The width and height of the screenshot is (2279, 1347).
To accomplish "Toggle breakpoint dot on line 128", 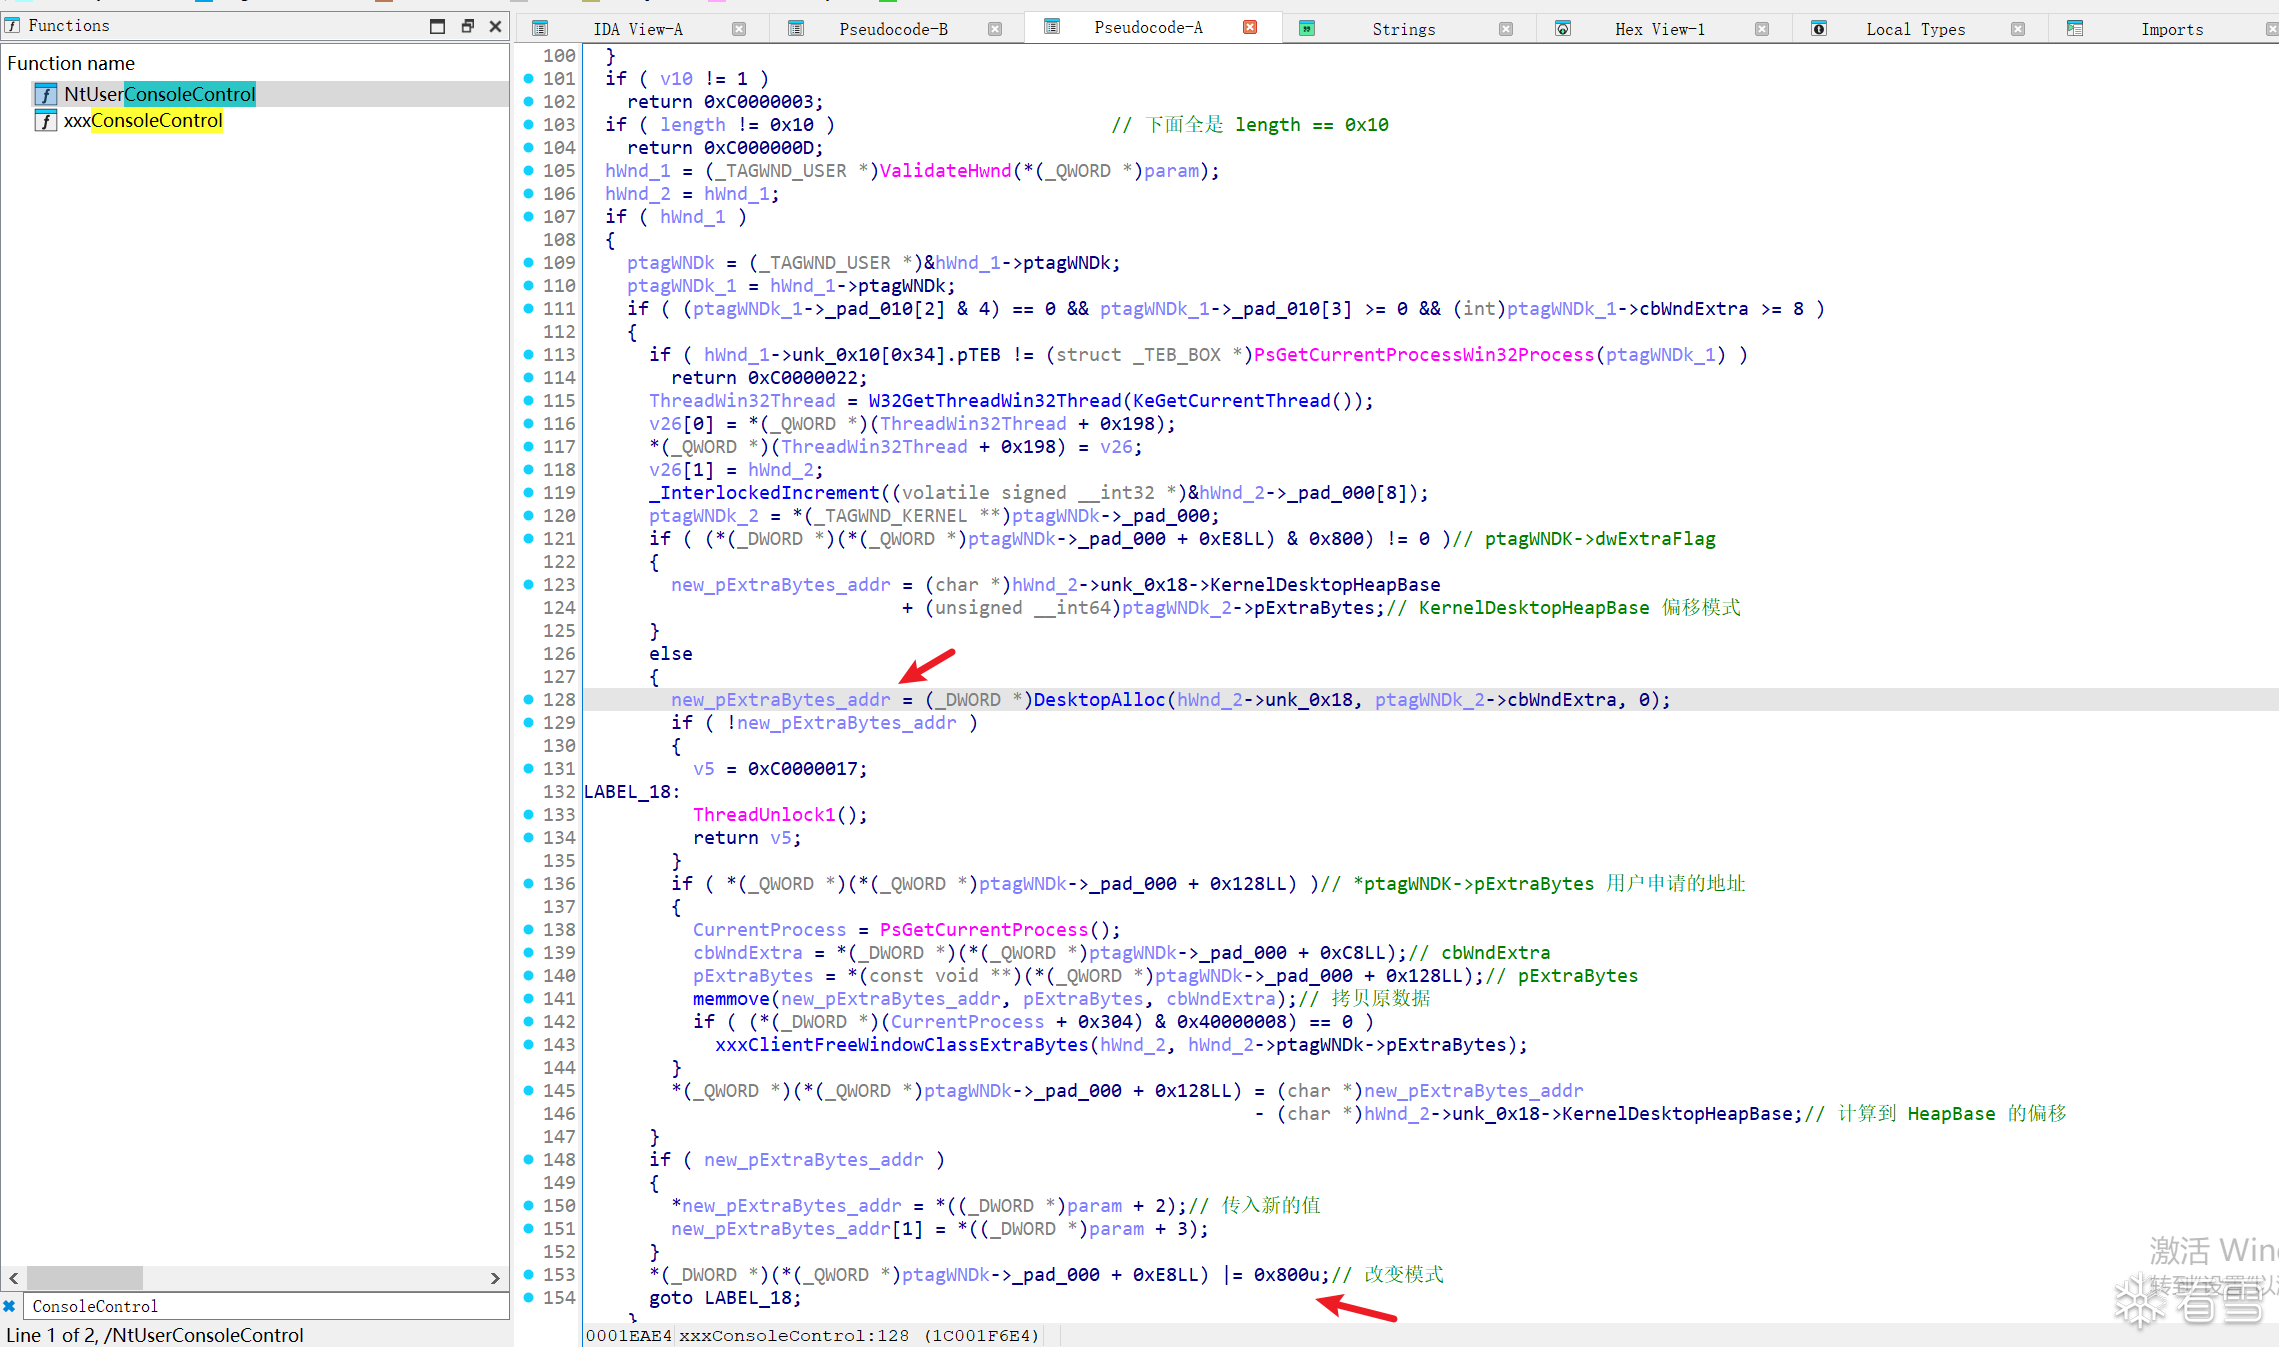I will (x=529, y=700).
